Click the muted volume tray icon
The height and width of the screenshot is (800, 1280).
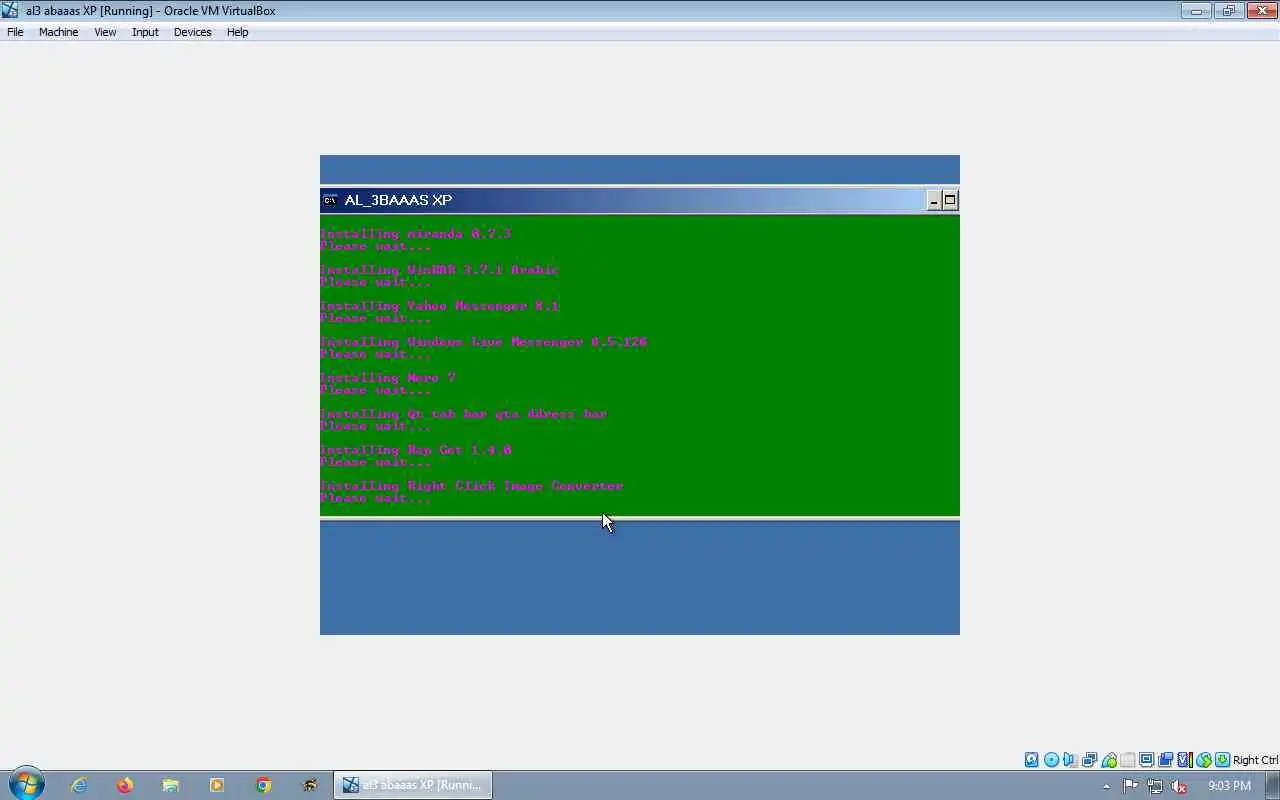point(1179,786)
